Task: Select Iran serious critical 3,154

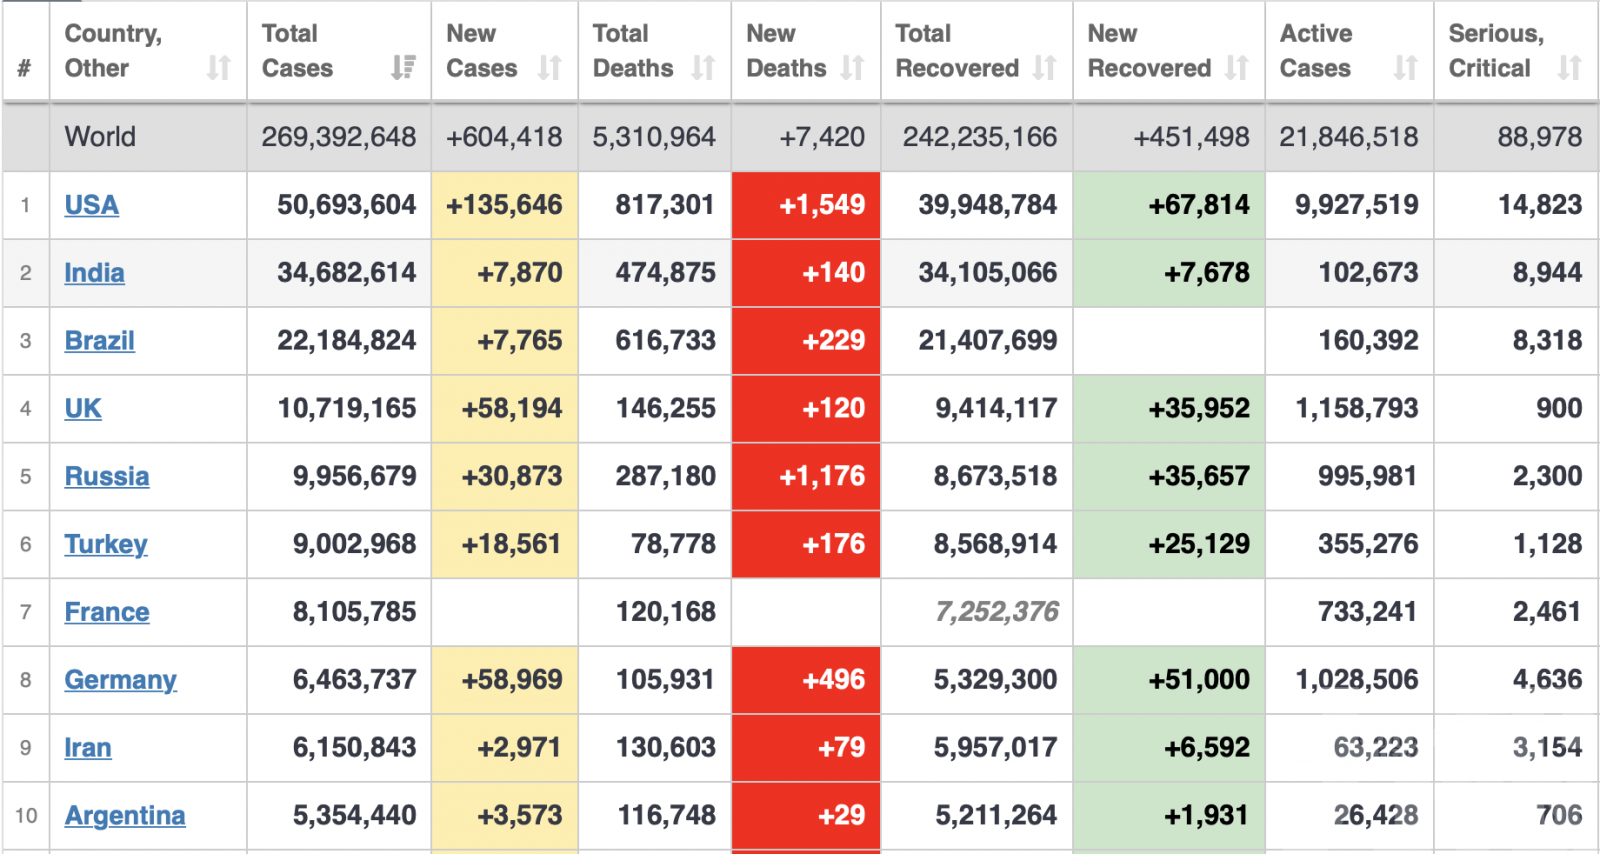Action: tap(1547, 748)
